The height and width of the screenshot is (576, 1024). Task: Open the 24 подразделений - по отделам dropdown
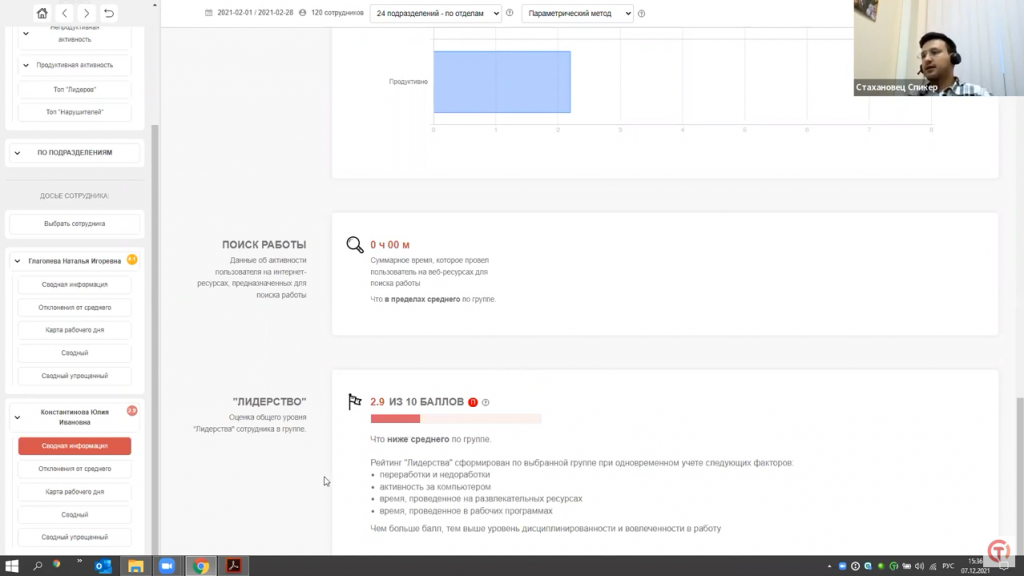436,13
